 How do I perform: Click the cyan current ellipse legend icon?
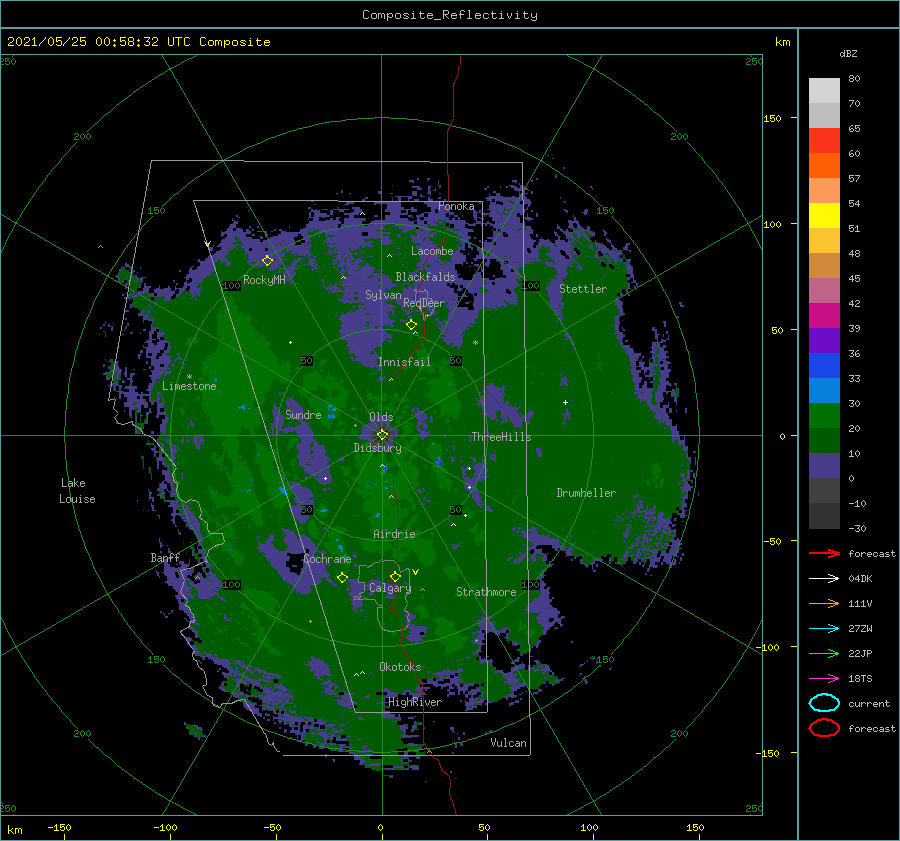pos(824,703)
